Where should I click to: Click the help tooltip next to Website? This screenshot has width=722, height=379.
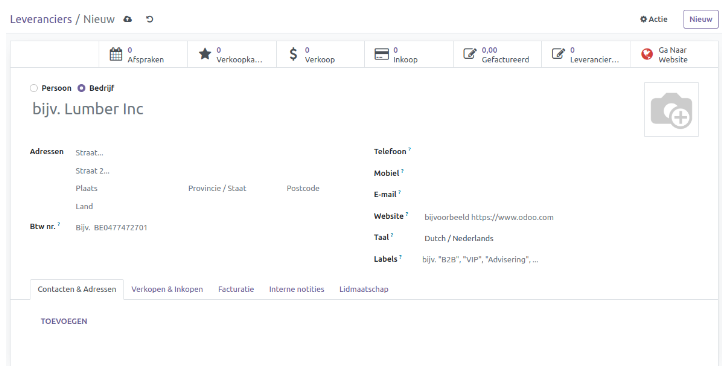click(x=407, y=214)
